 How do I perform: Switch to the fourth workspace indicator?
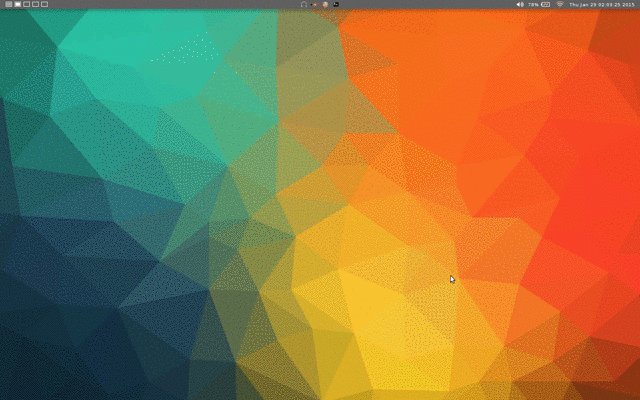tap(36, 4)
